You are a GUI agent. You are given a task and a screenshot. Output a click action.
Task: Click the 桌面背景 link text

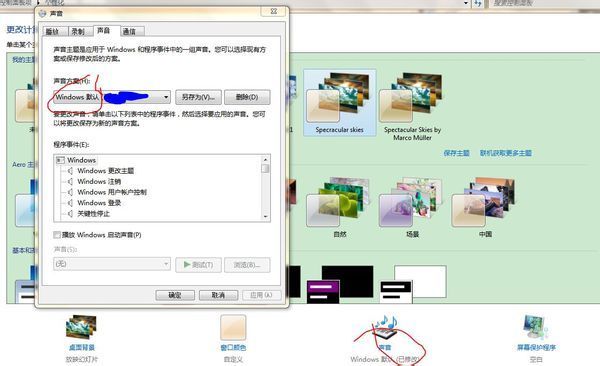coord(82,348)
